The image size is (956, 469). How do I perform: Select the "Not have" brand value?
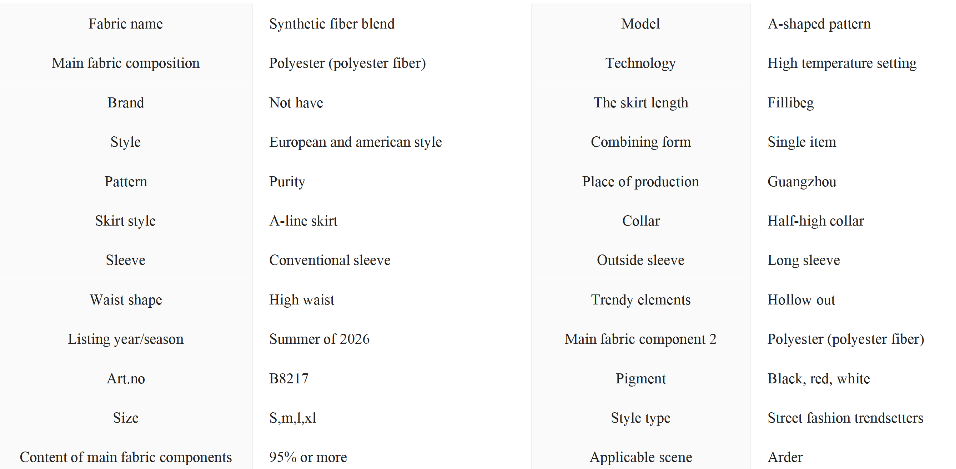pos(296,103)
